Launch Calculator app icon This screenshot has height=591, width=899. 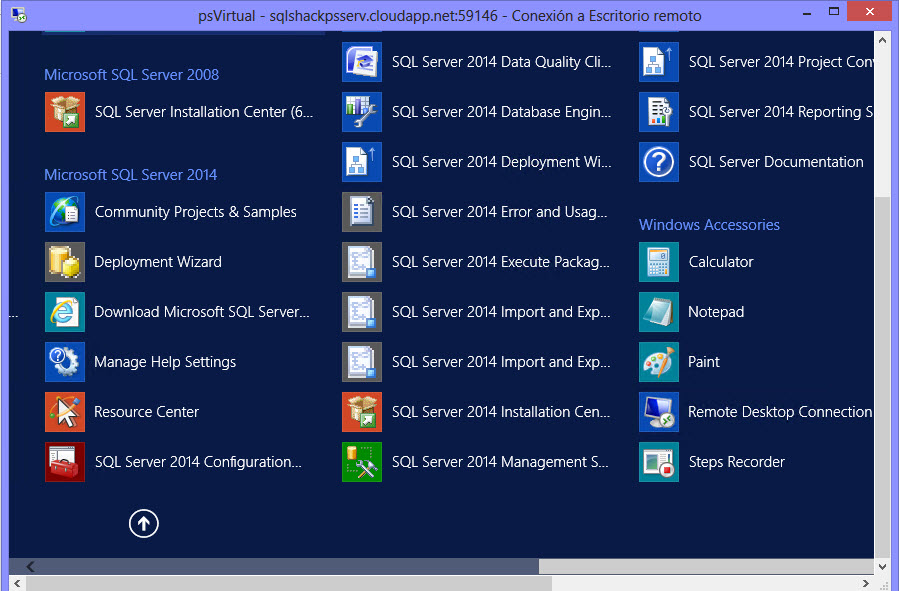659,262
